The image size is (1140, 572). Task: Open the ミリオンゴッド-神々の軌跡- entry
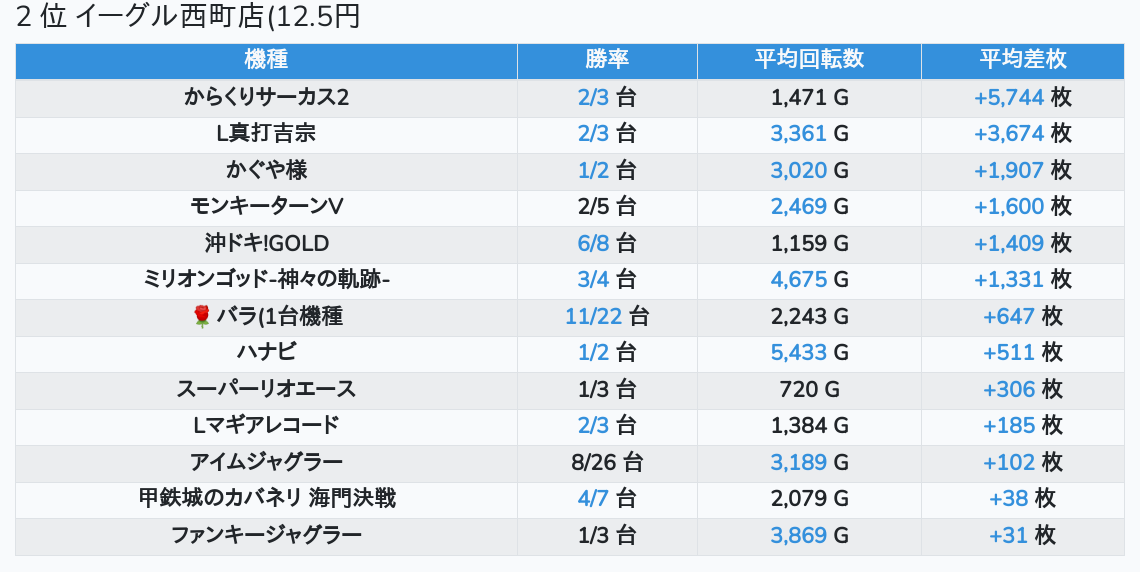tap(267, 280)
